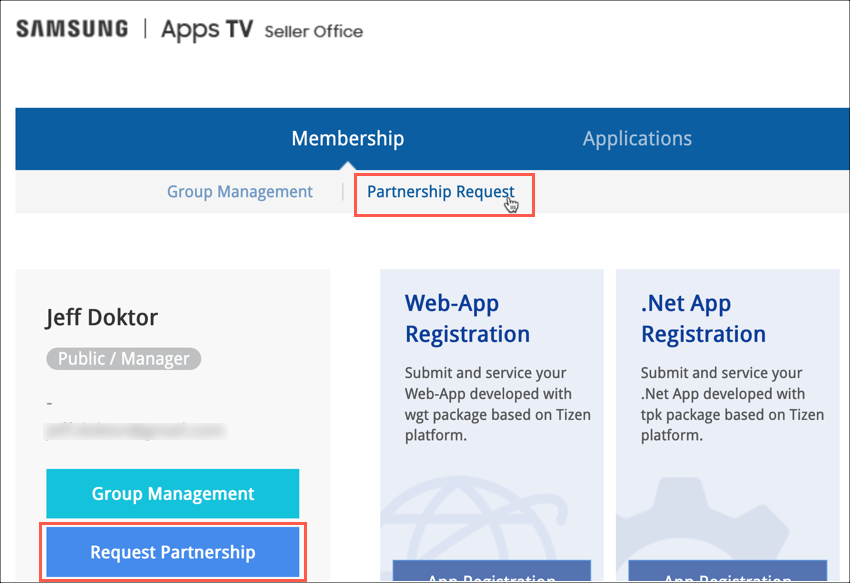Select Partnership Request in the sub-navigation bar
Image resolution: width=850 pixels, height=583 pixels.
tap(441, 192)
